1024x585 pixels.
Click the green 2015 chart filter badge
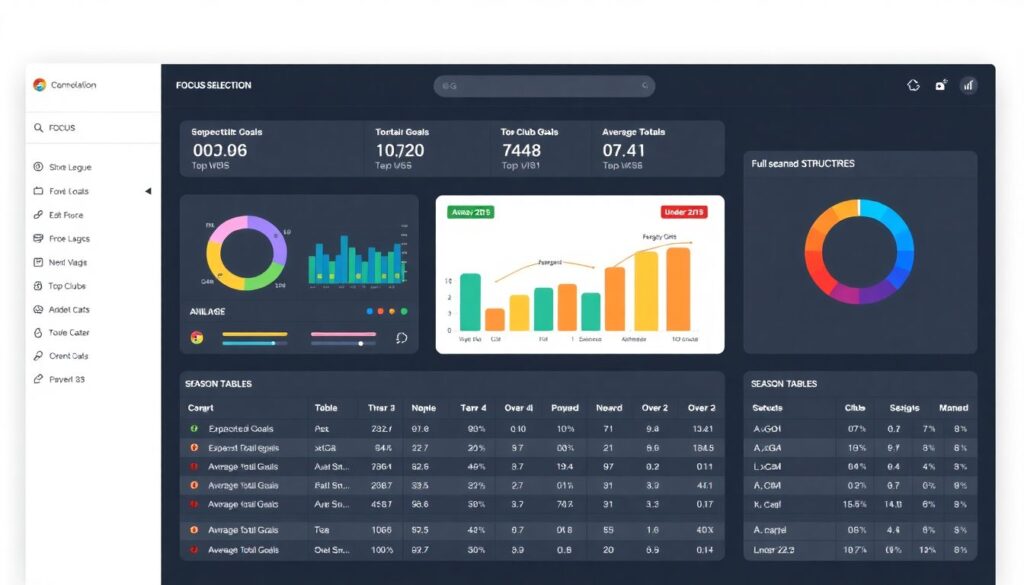click(472, 212)
